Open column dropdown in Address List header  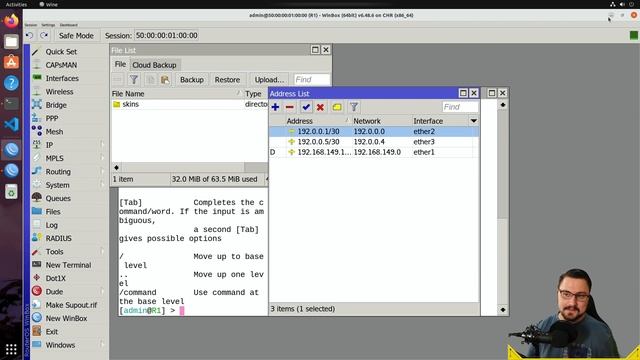[473, 121]
